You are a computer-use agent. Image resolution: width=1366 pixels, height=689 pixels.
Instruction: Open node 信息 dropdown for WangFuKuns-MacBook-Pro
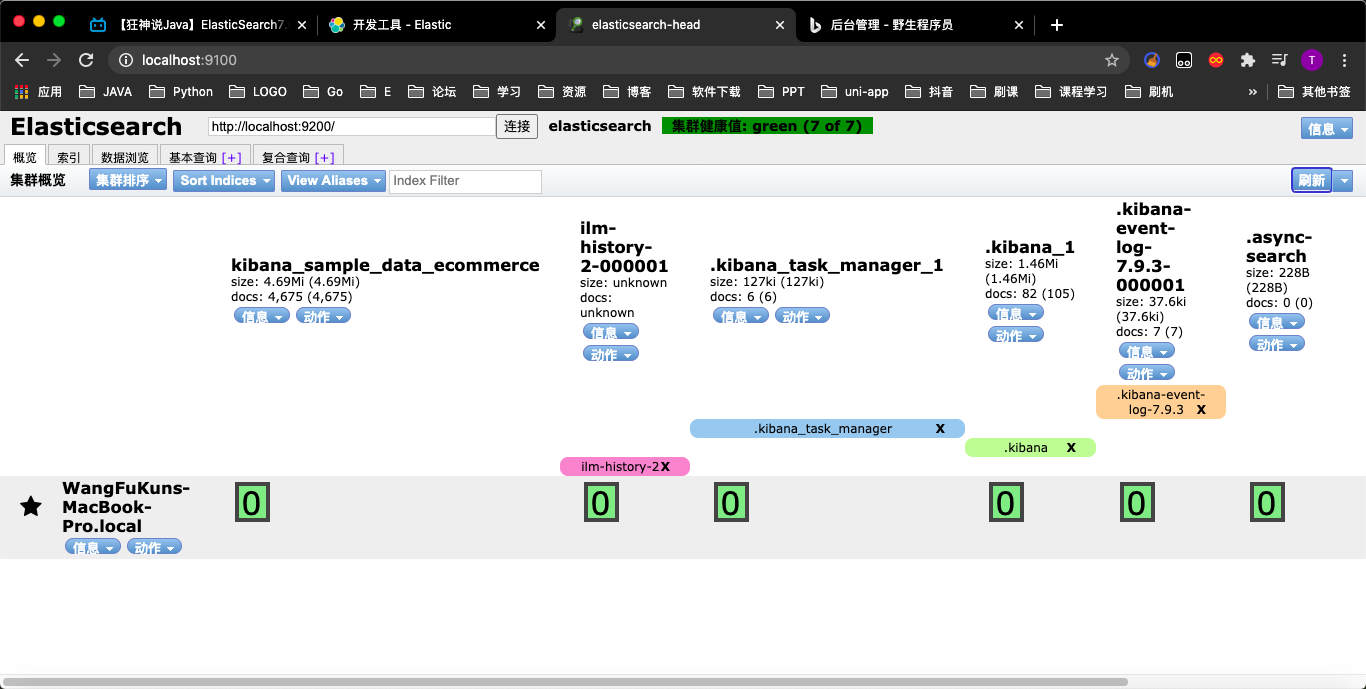[93, 547]
